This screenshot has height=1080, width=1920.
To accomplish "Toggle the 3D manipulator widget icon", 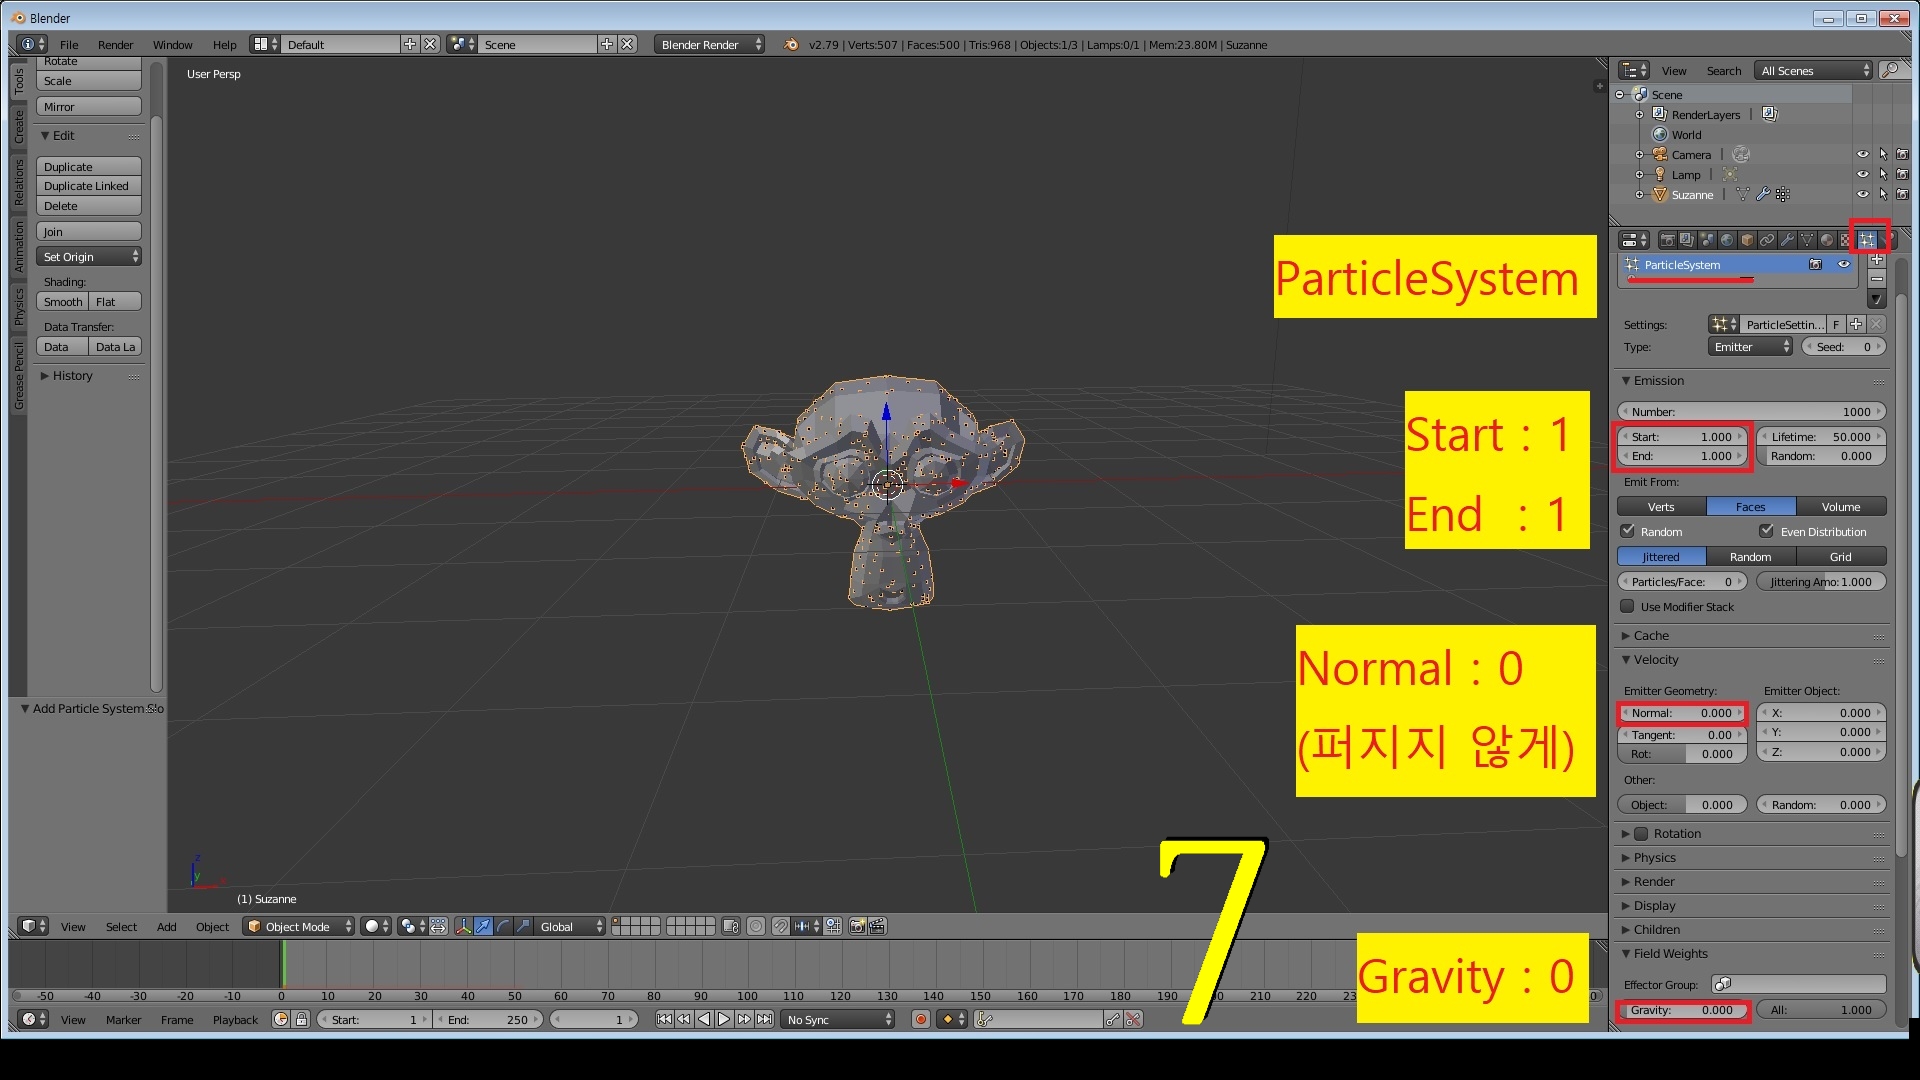I will [x=464, y=926].
